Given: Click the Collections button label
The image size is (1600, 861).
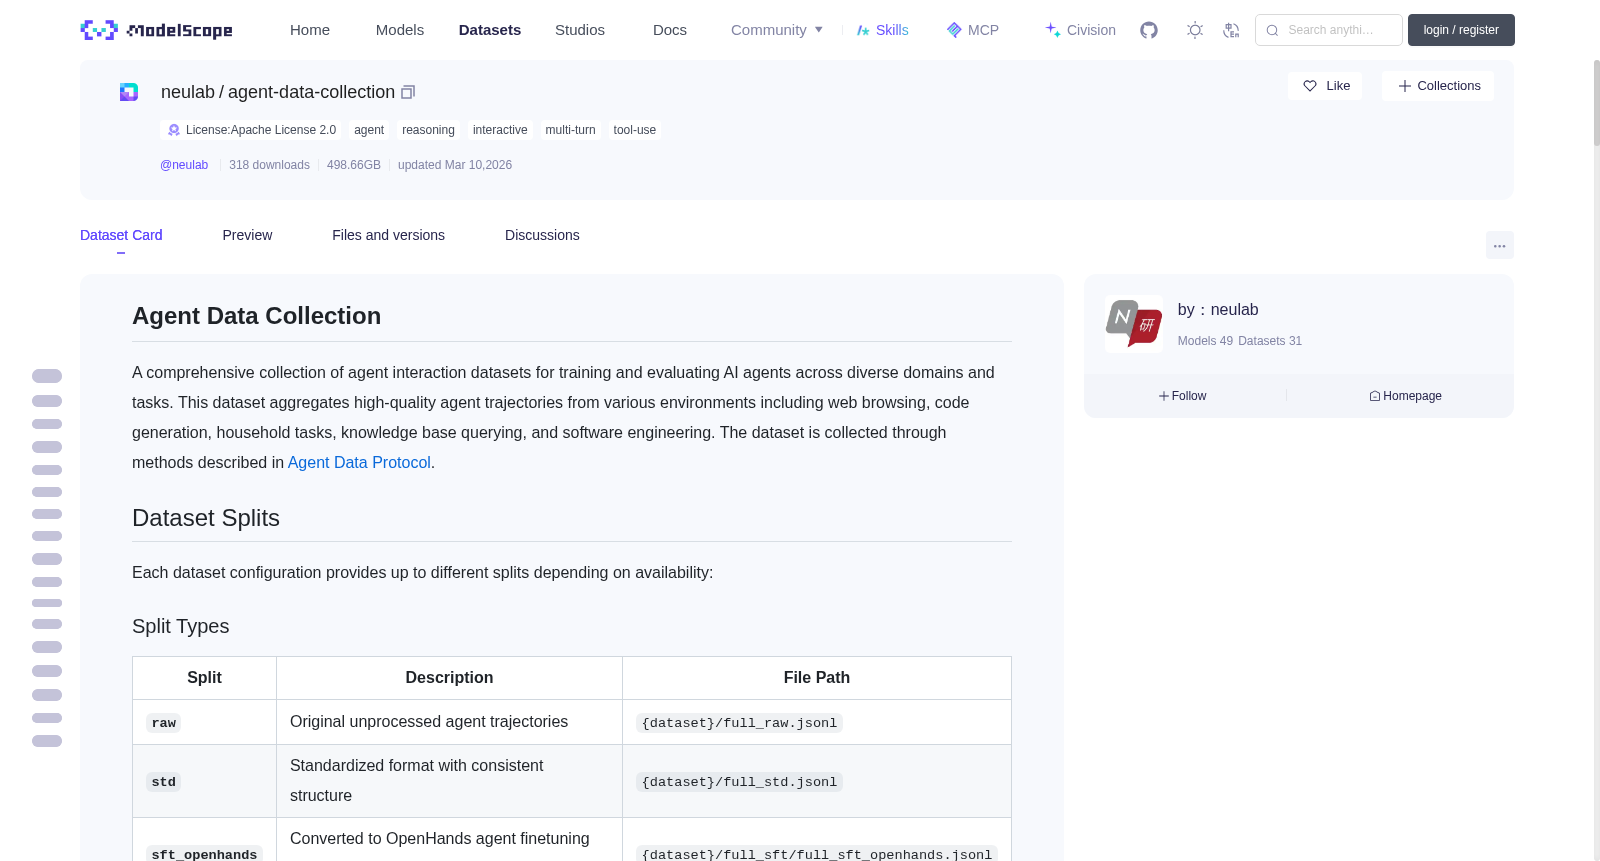Looking at the screenshot, I should (x=1449, y=86).
